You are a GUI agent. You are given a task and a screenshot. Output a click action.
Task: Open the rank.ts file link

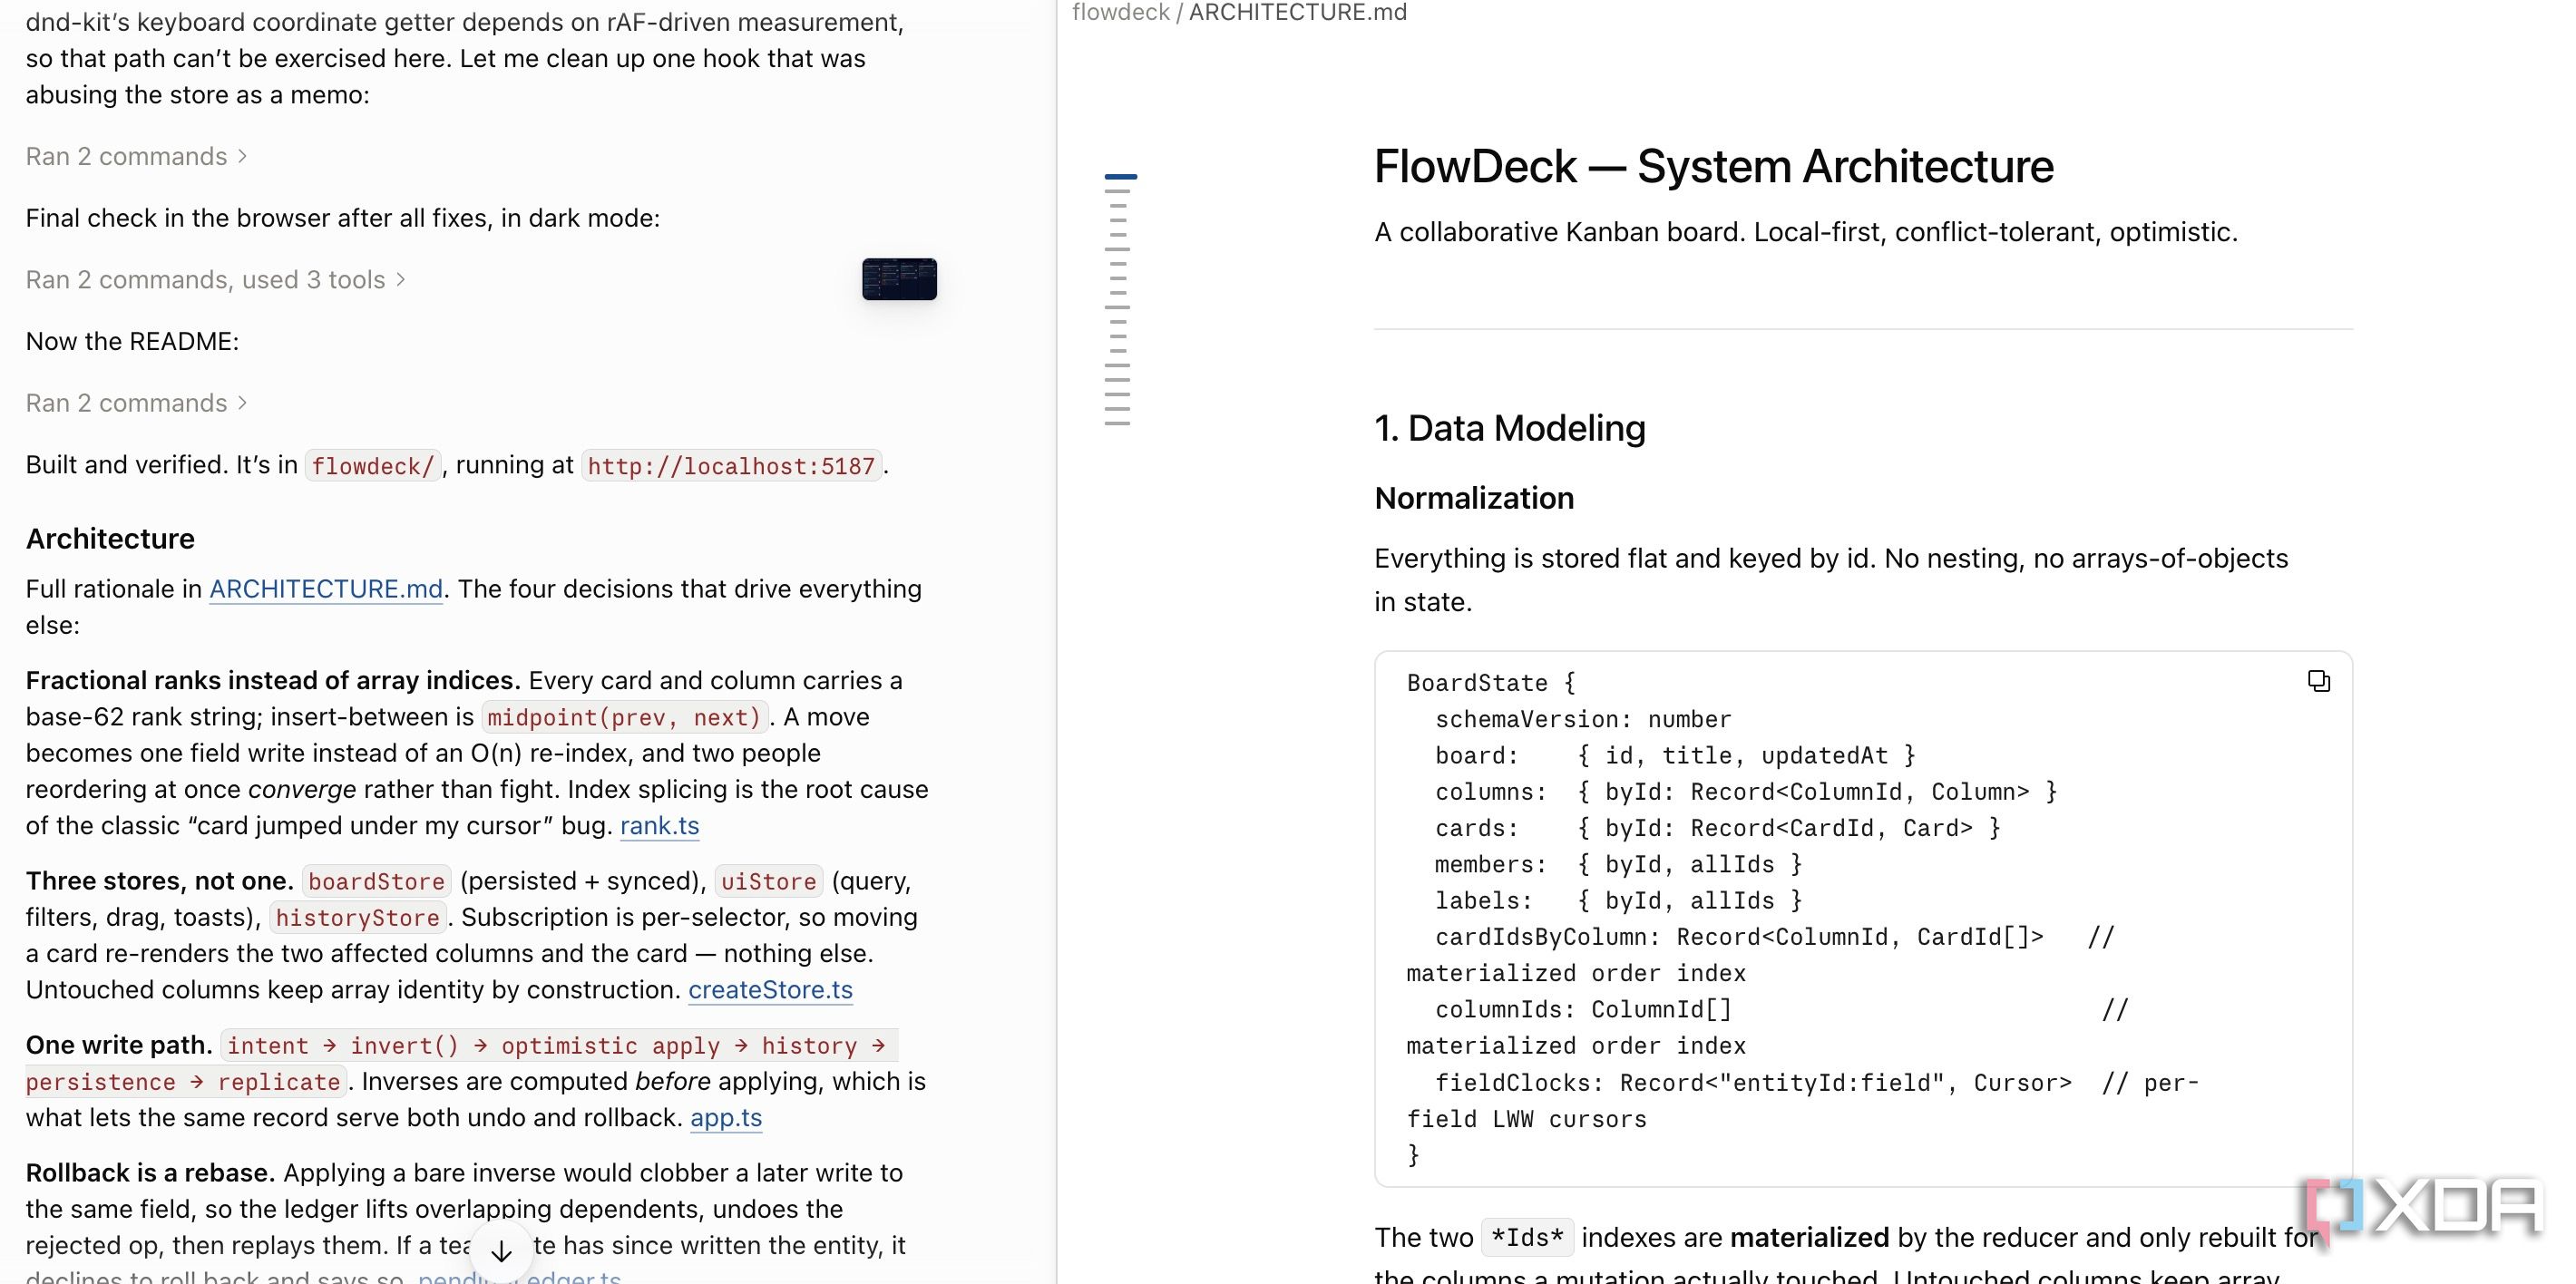point(659,826)
